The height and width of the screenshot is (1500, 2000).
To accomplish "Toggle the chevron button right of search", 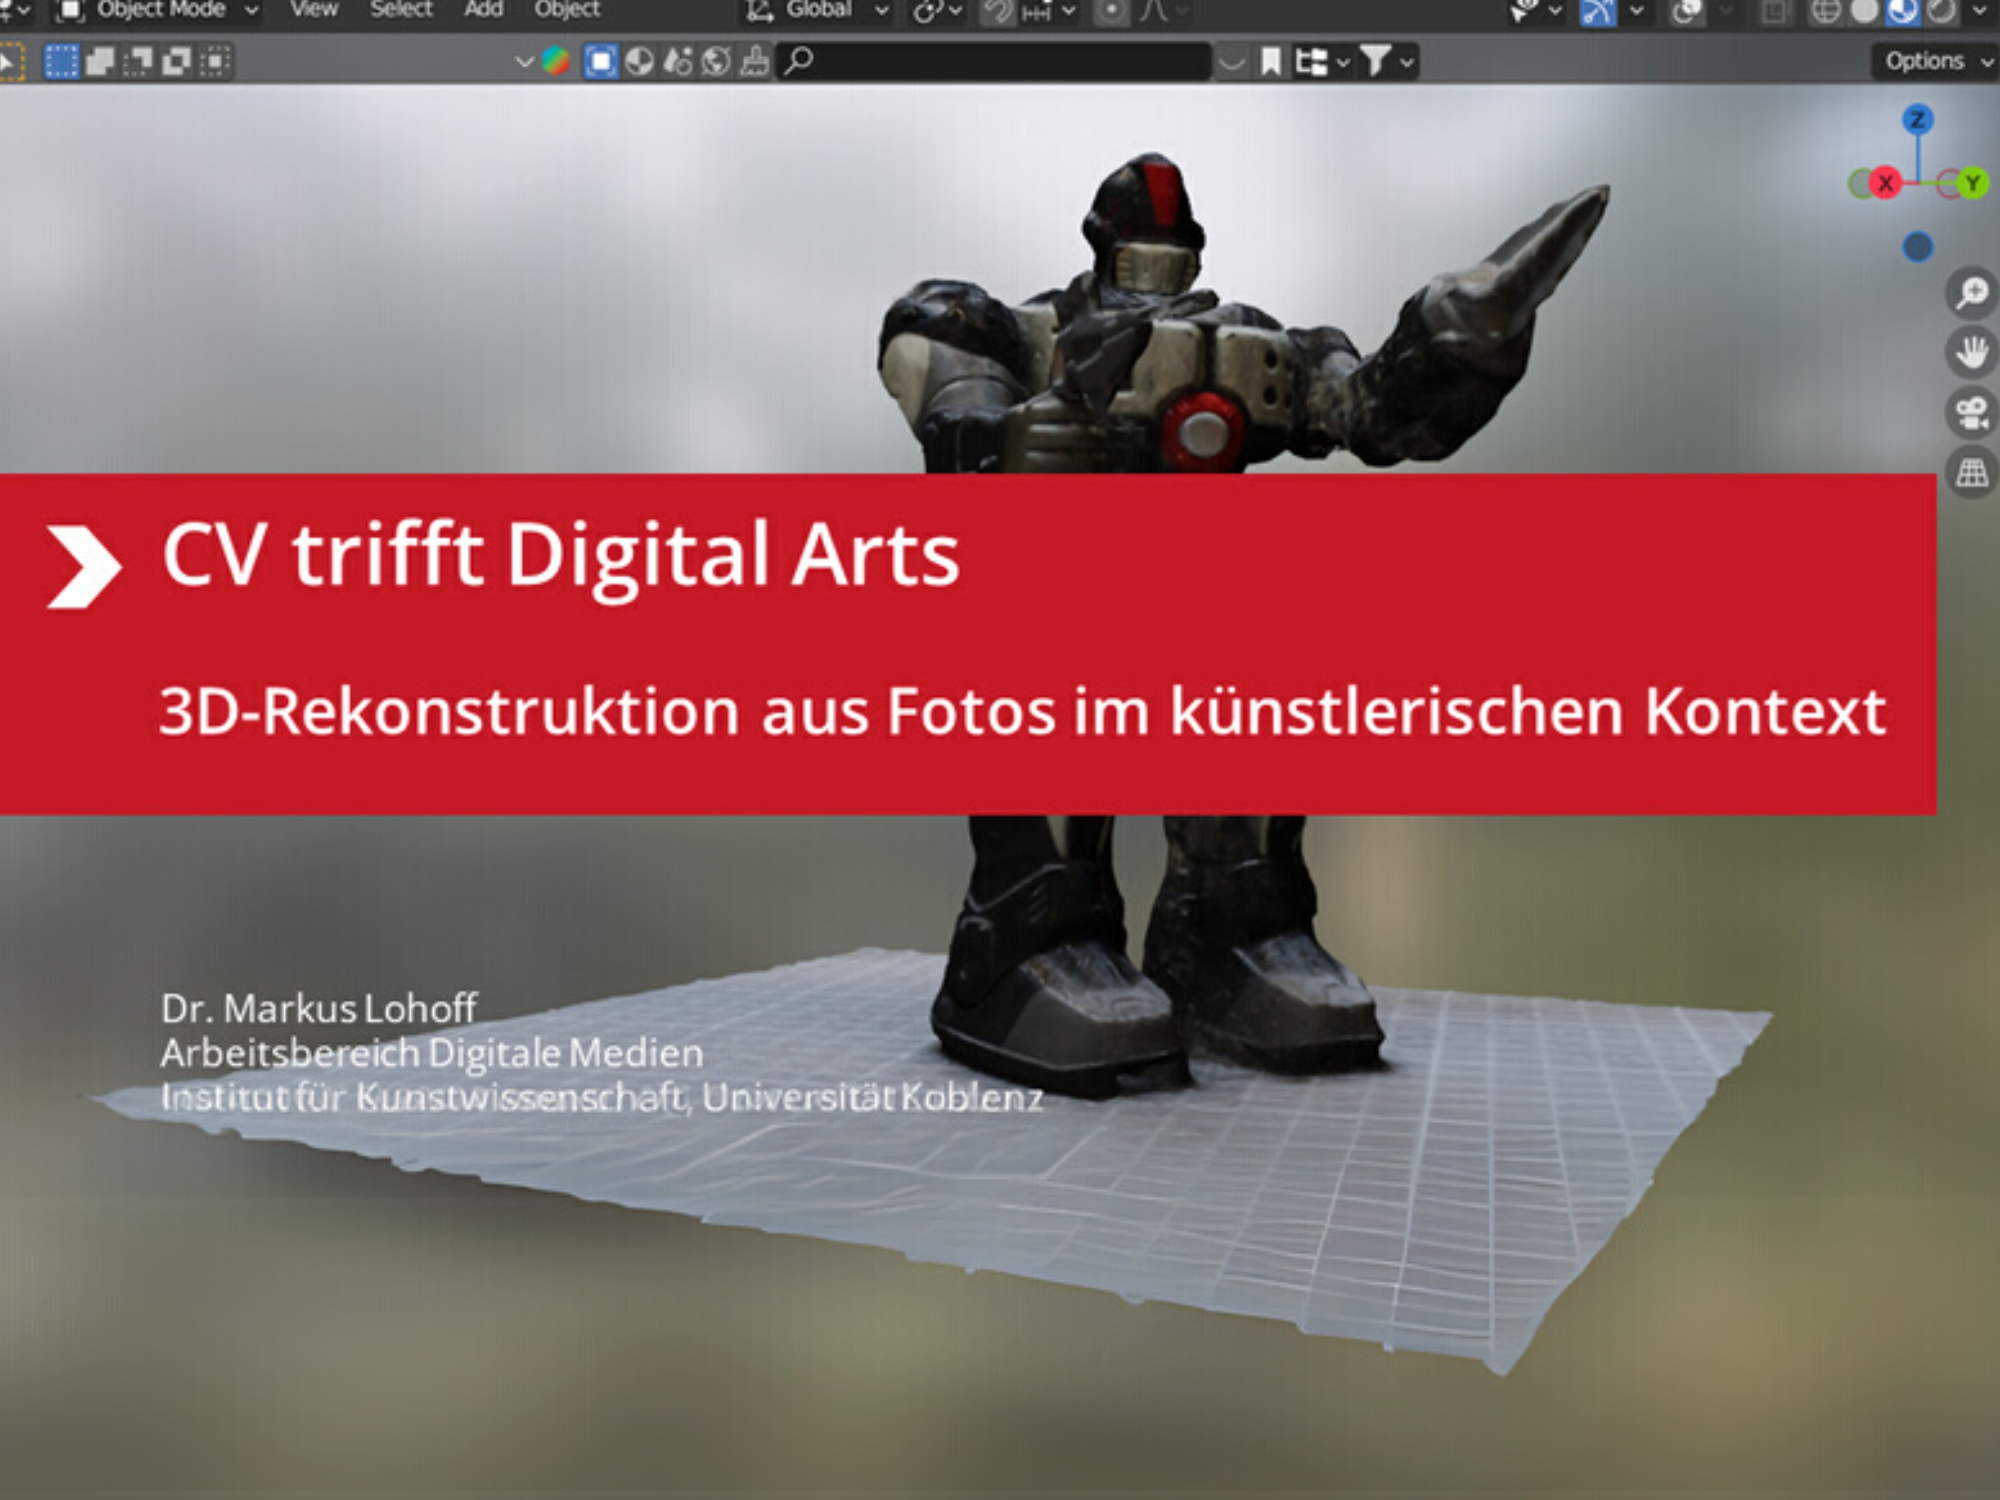I will pos(1232,63).
